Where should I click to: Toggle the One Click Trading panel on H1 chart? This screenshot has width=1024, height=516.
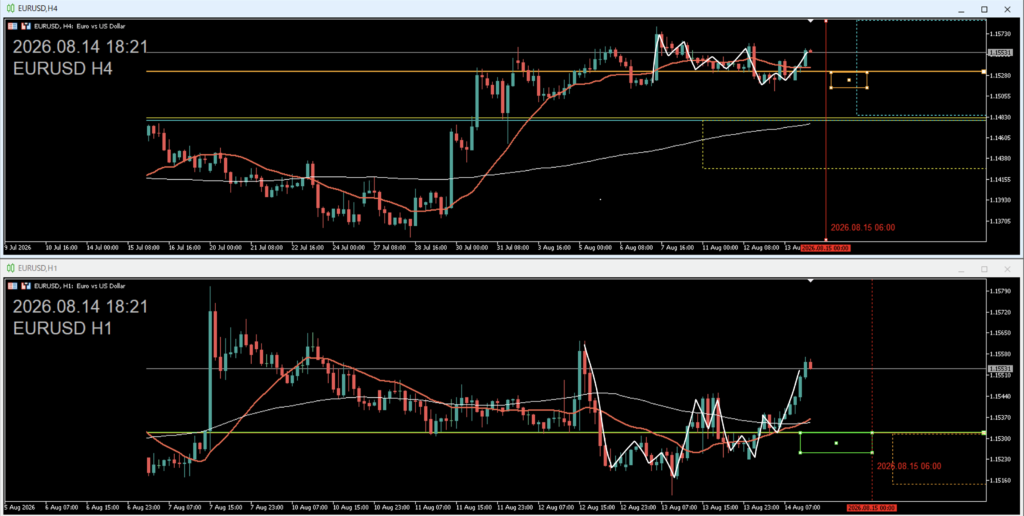coord(12,285)
